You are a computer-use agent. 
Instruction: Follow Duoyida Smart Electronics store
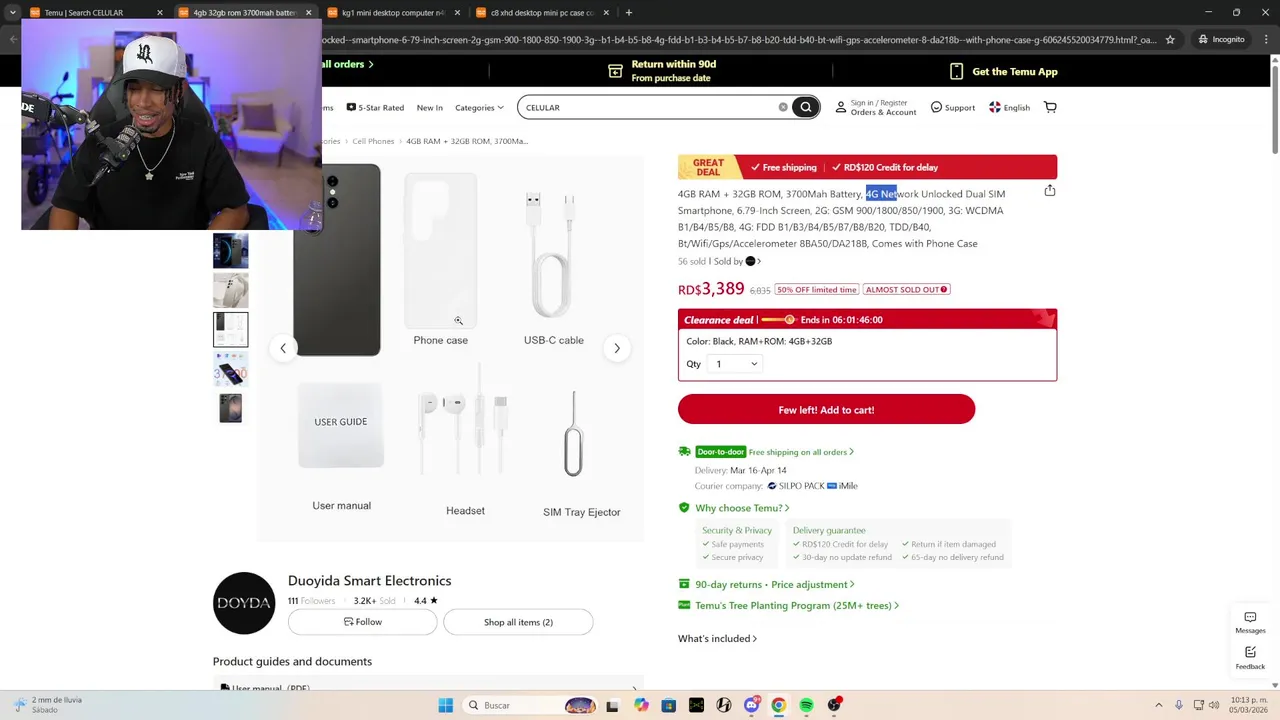click(x=362, y=622)
